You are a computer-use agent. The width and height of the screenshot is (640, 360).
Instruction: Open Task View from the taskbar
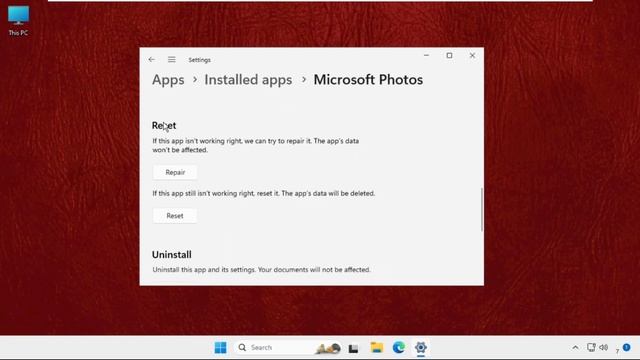(353, 348)
